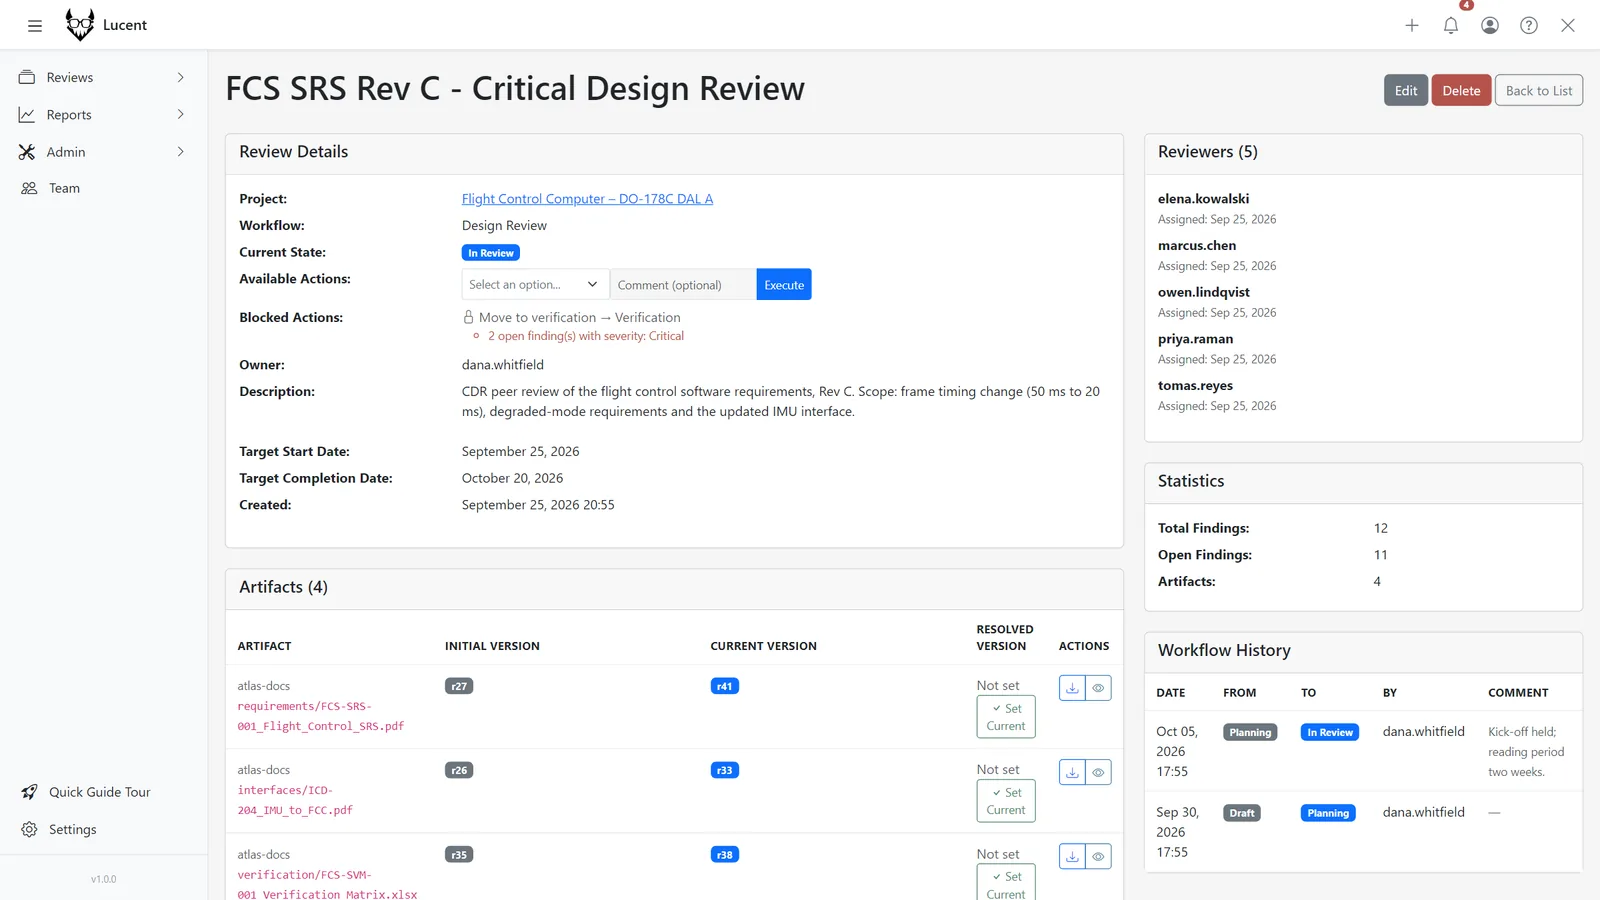1600x900 pixels.
Task: View the Verification Matrix artifact with the eye icon
Action: pos(1098,856)
